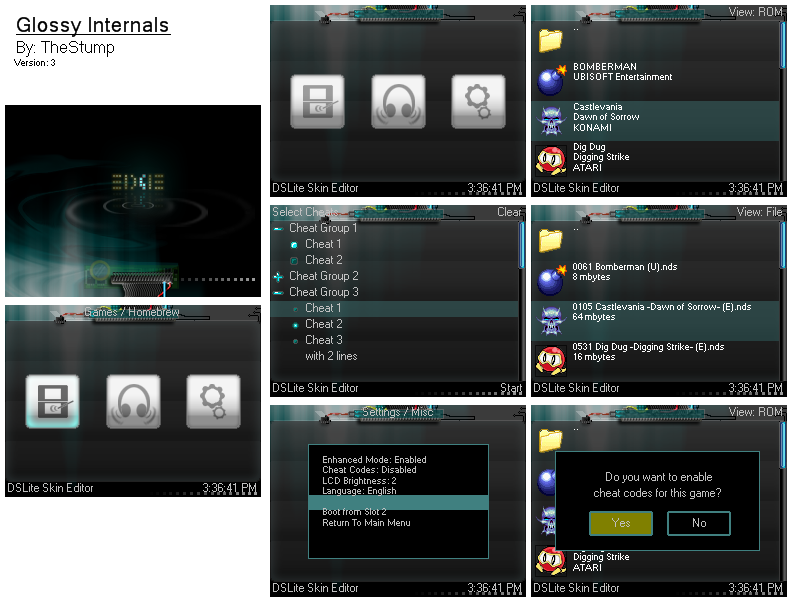Click the '64 mbytes' size under Castlevania file
This screenshot has height=602, width=792.
[x=593, y=317]
